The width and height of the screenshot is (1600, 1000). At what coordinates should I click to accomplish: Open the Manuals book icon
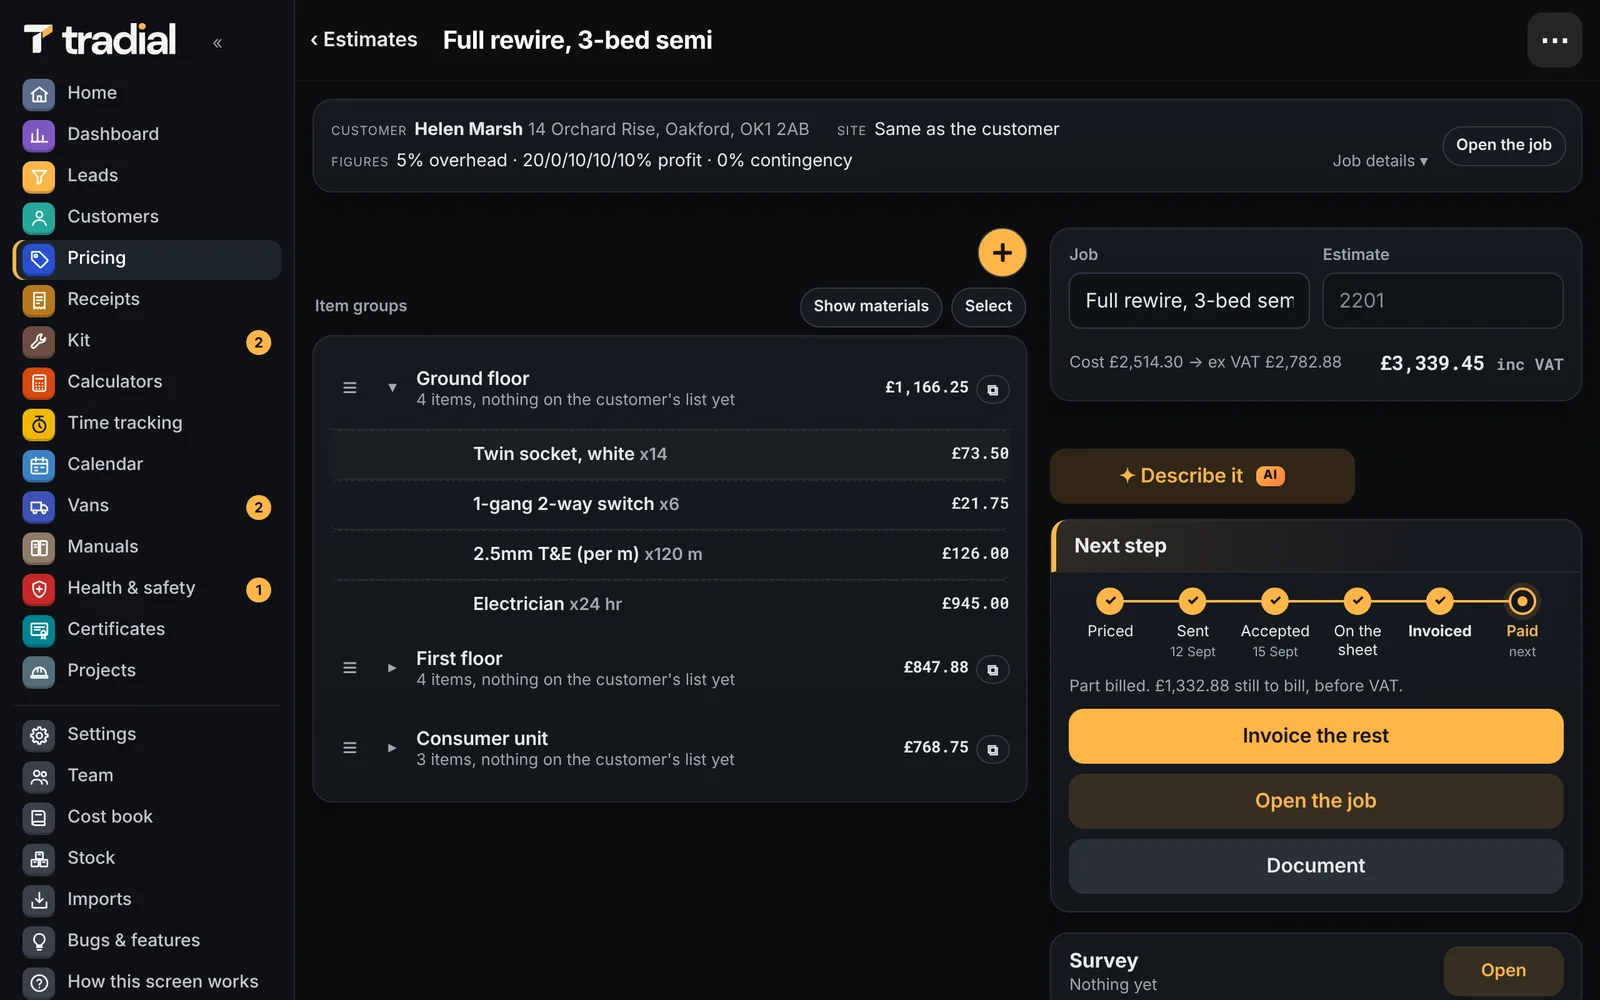tap(39, 547)
